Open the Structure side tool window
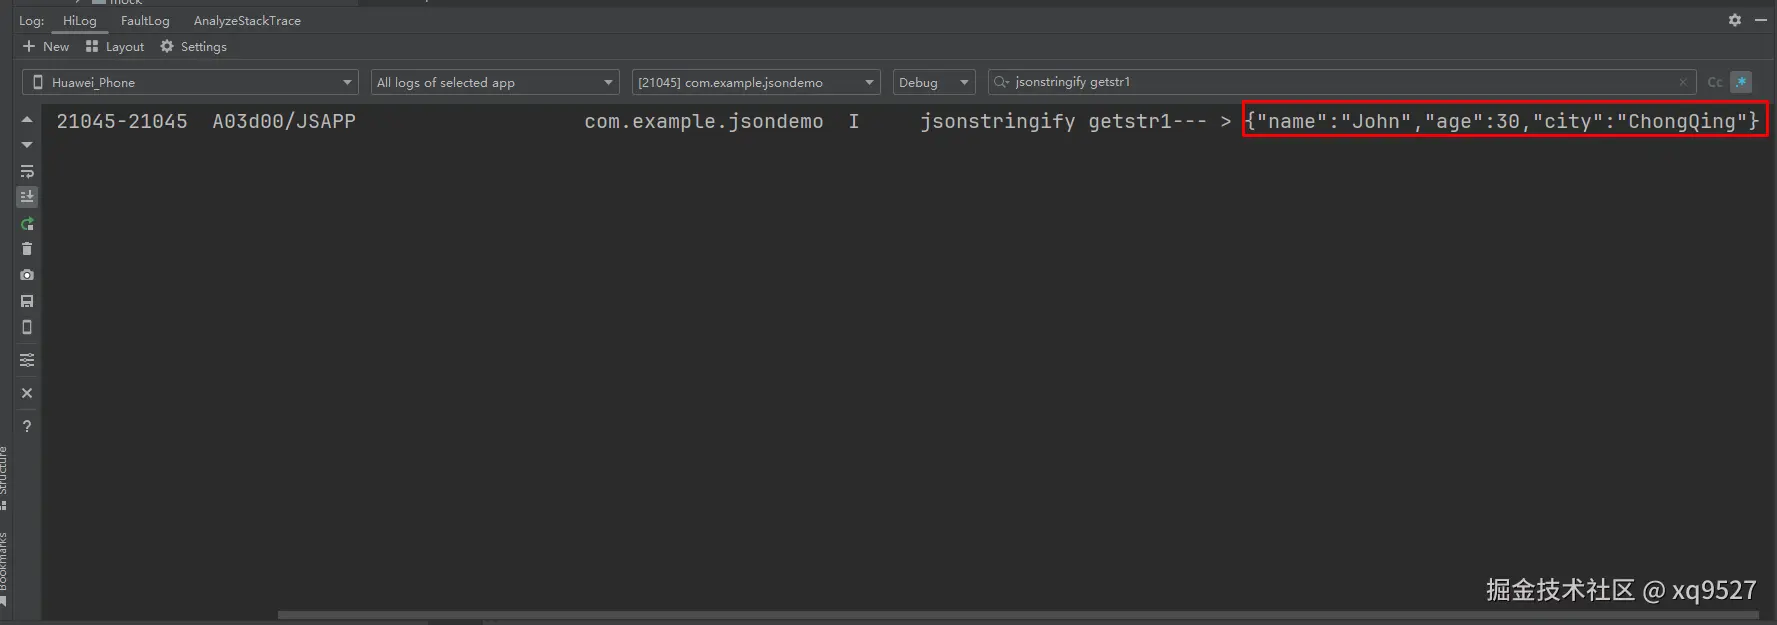Screen dimensions: 1777x625 4,478
